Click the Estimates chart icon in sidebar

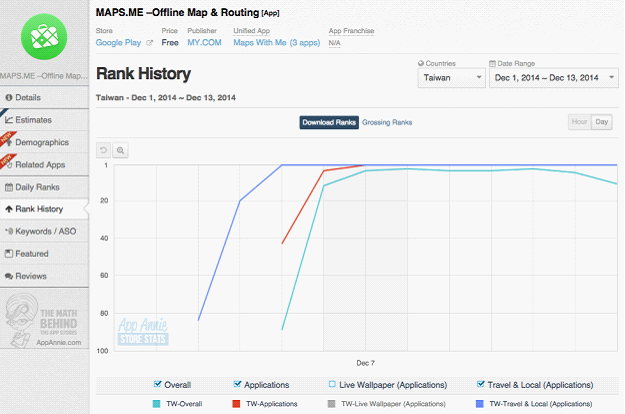[9, 120]
